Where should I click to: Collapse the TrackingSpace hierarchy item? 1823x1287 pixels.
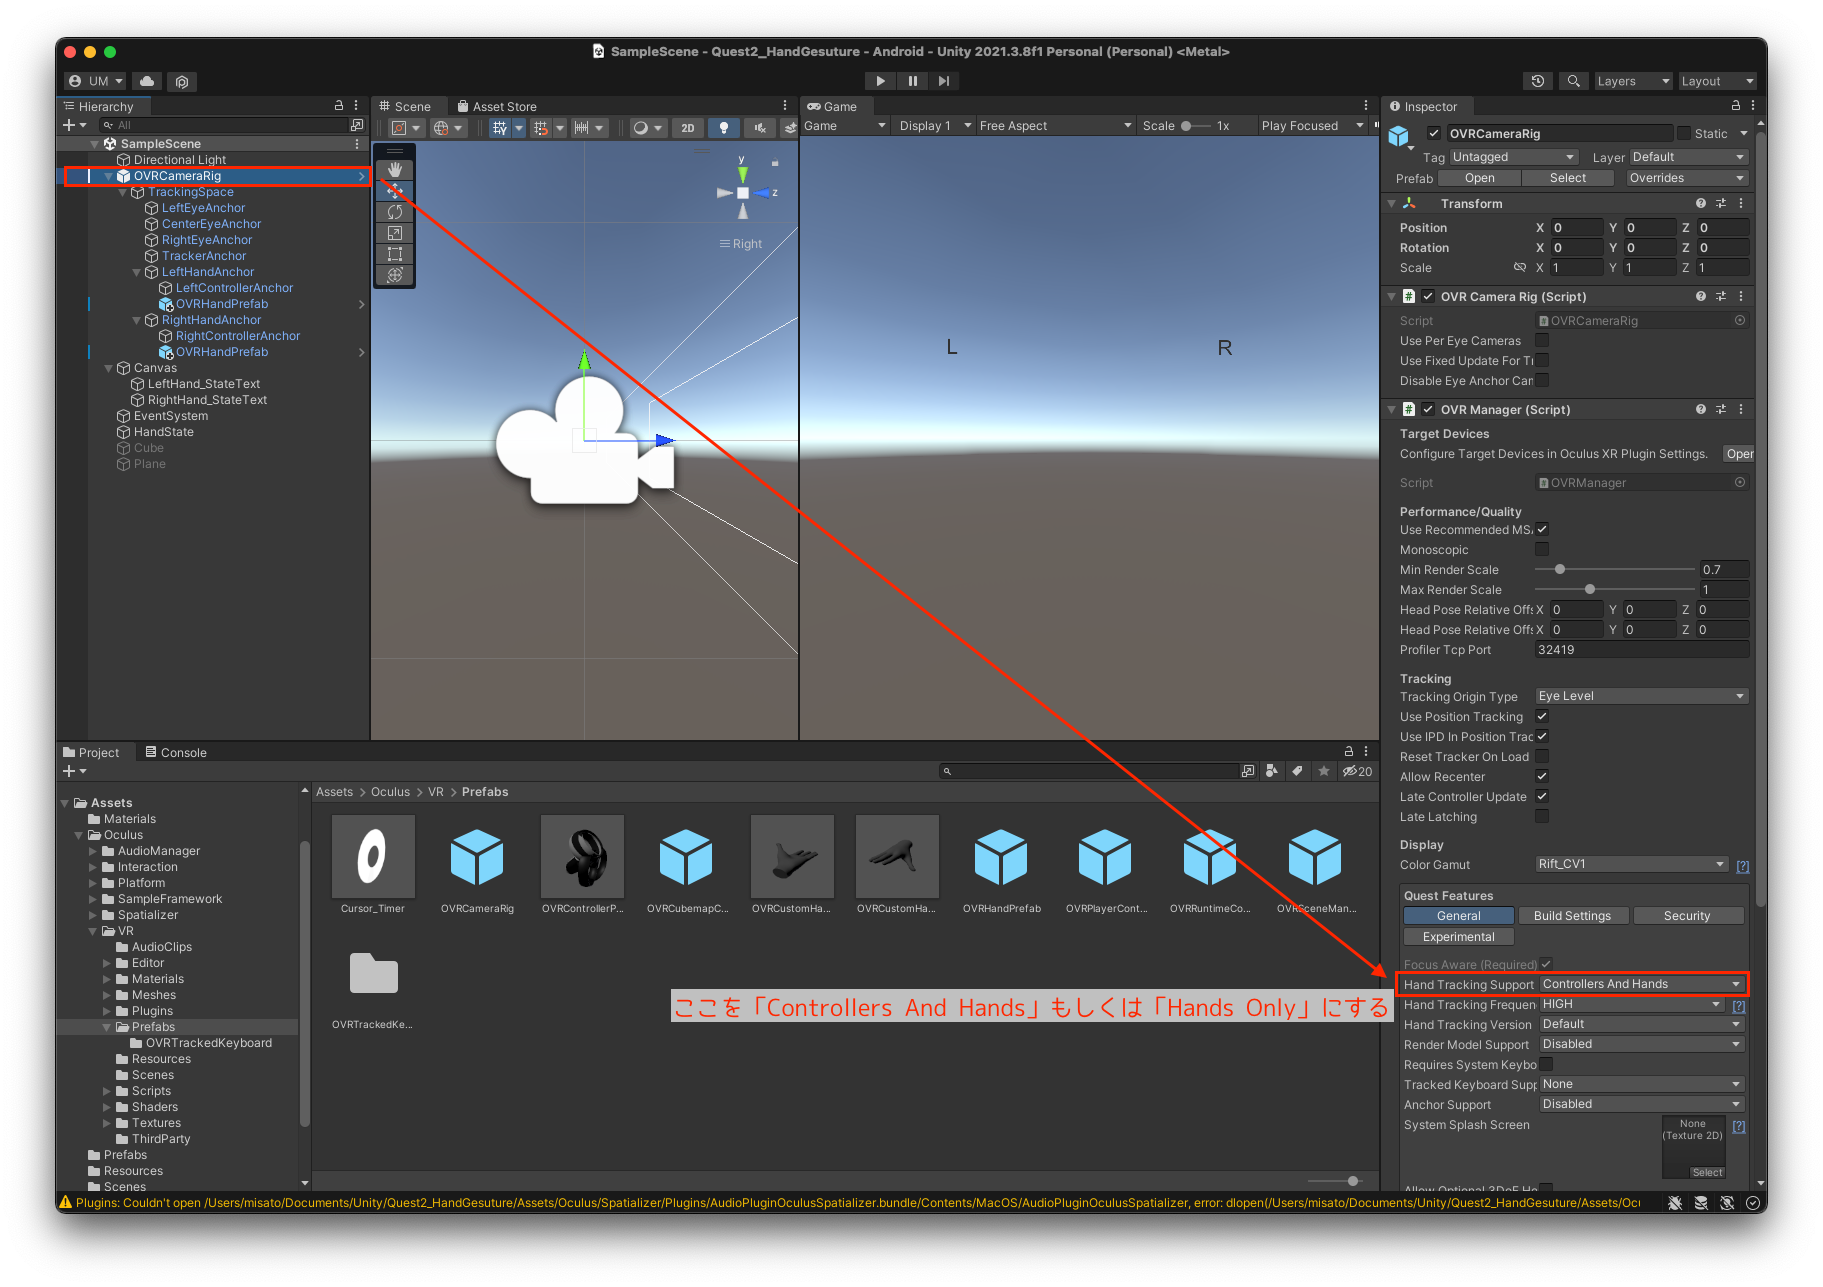123,192
